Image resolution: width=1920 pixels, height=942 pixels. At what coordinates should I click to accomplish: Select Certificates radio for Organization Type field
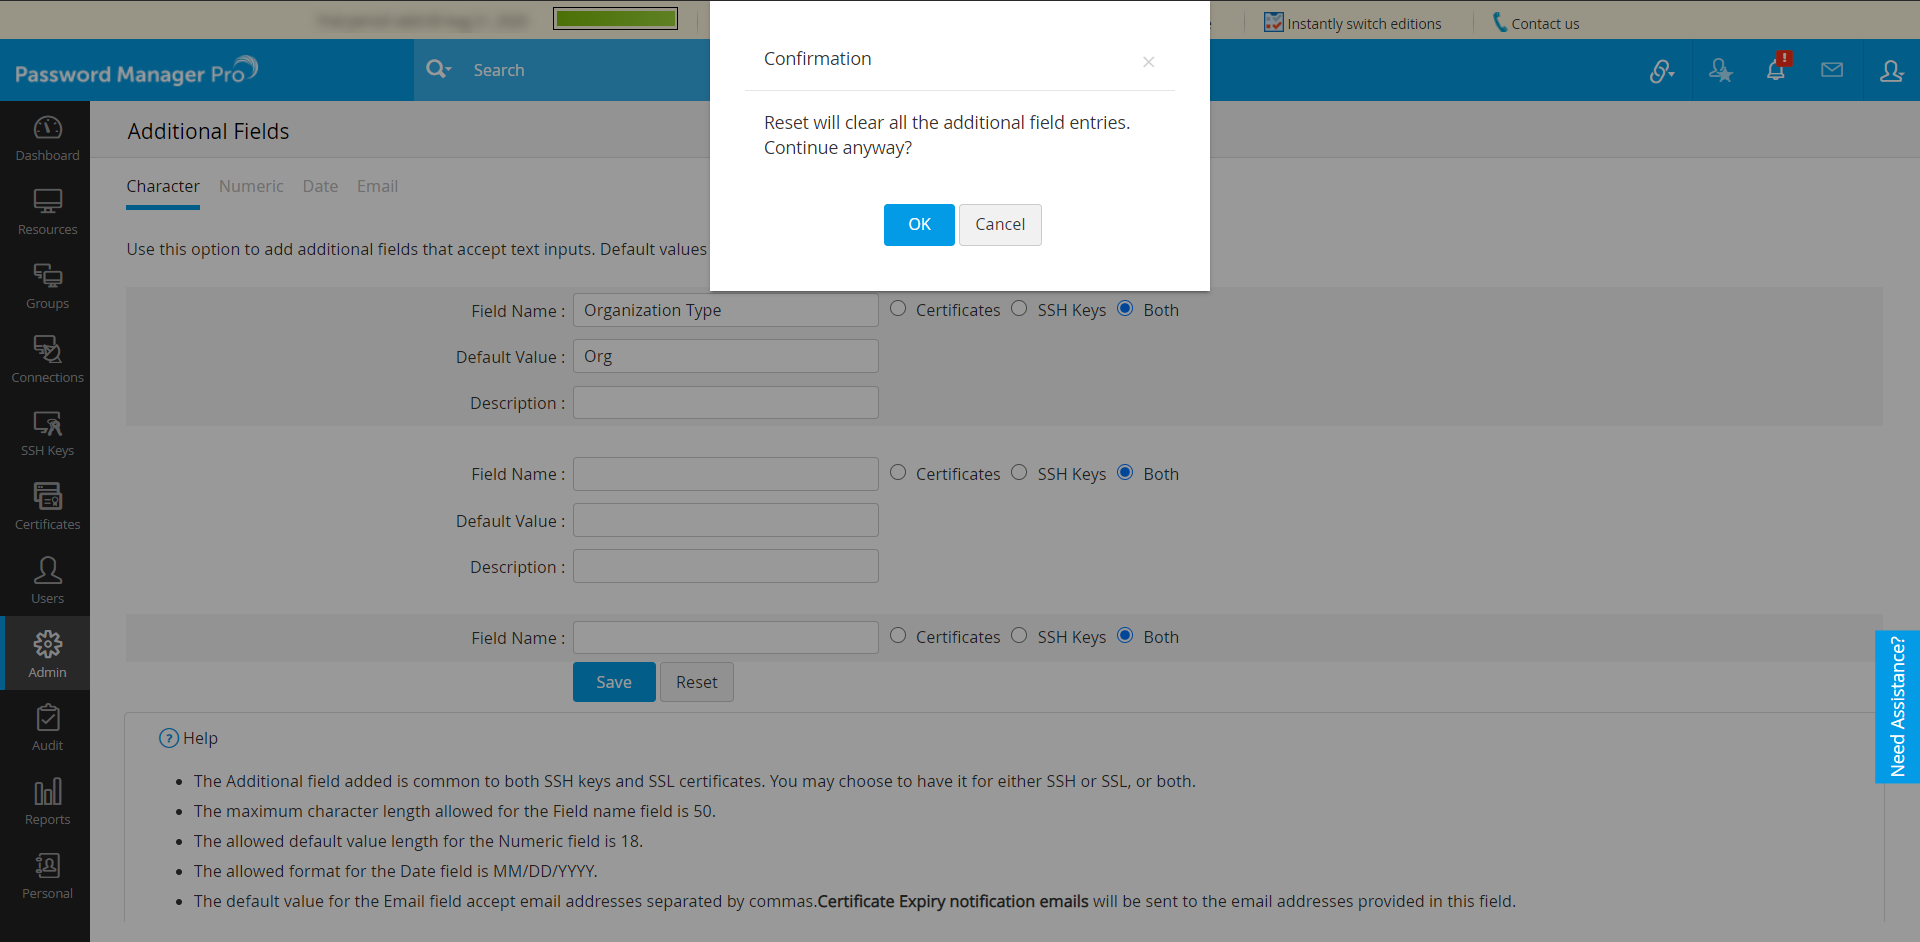(898, 309)
